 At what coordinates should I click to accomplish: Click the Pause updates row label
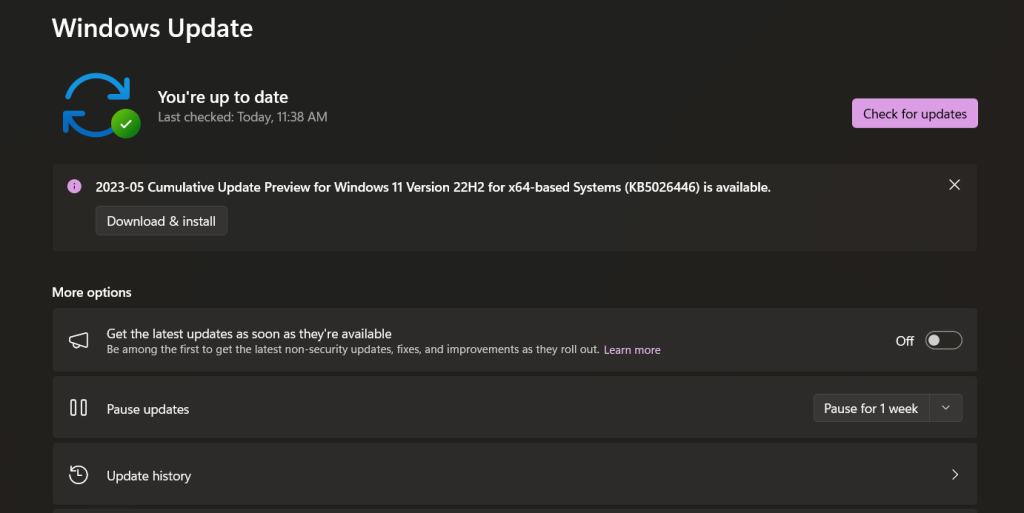coord(148,410)
